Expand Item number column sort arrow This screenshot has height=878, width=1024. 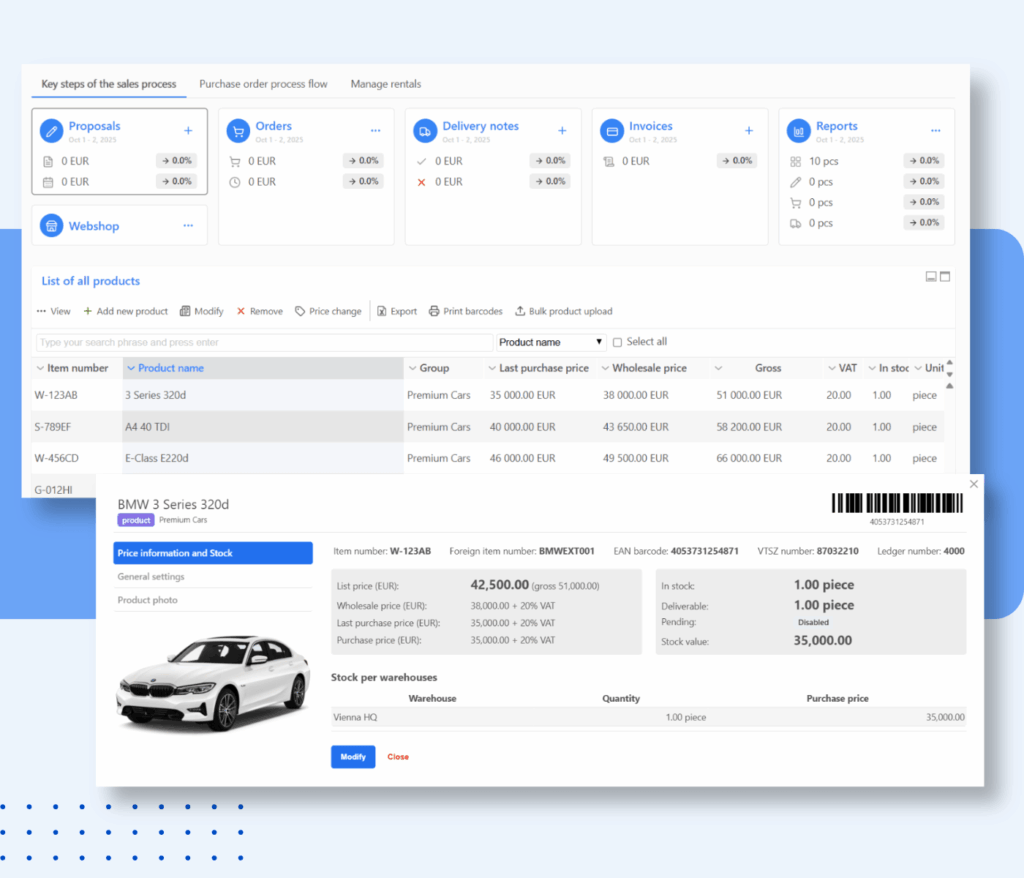tap(40, 368)
